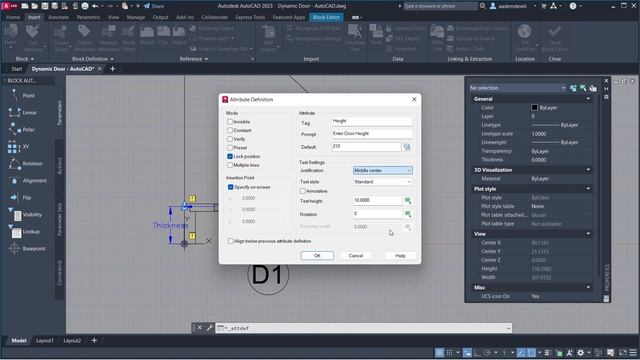Open the No selection dropdown in Properties
Image resolution: width=640 pixels, height=360 pixels.
518,88
